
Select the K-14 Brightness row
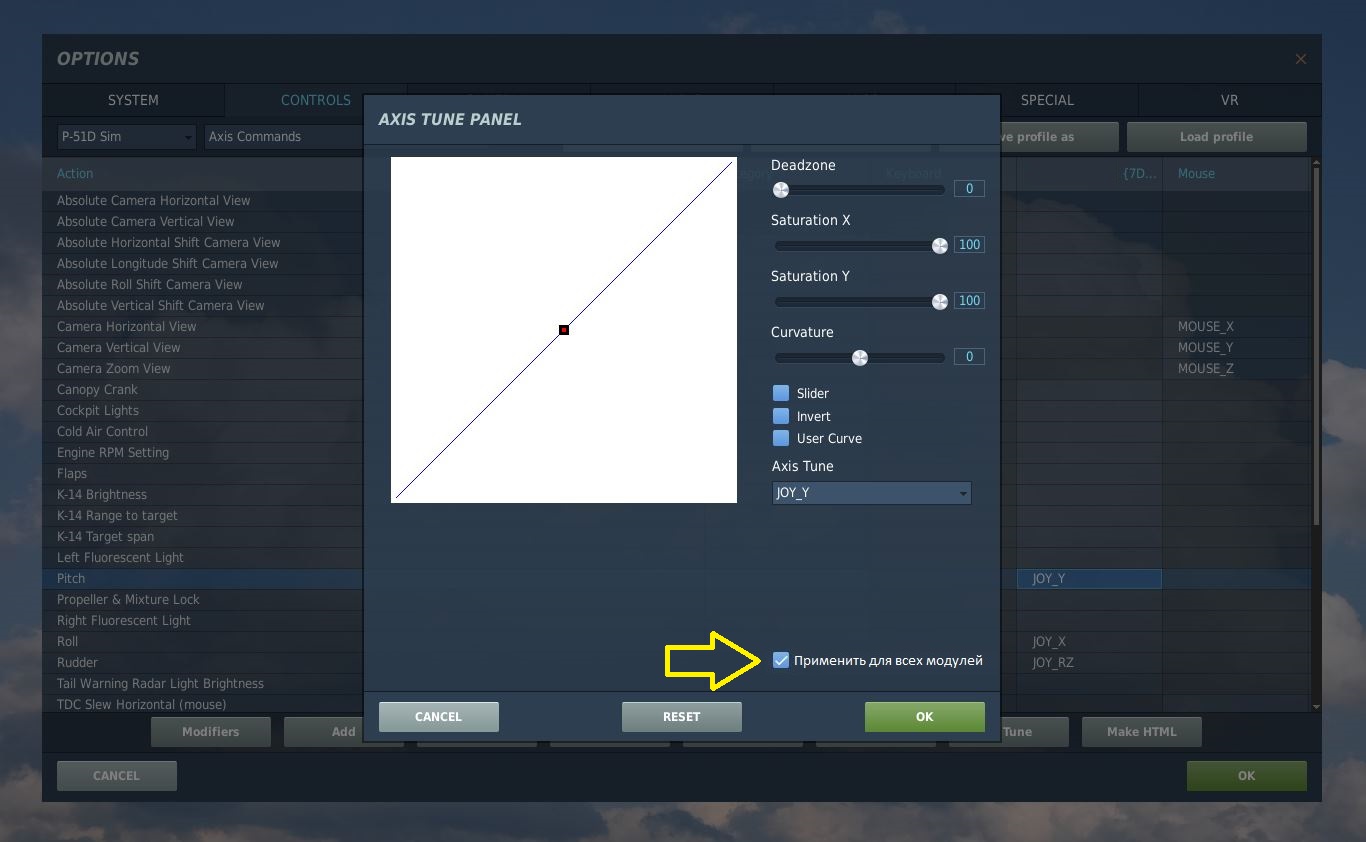pos(202,494)
